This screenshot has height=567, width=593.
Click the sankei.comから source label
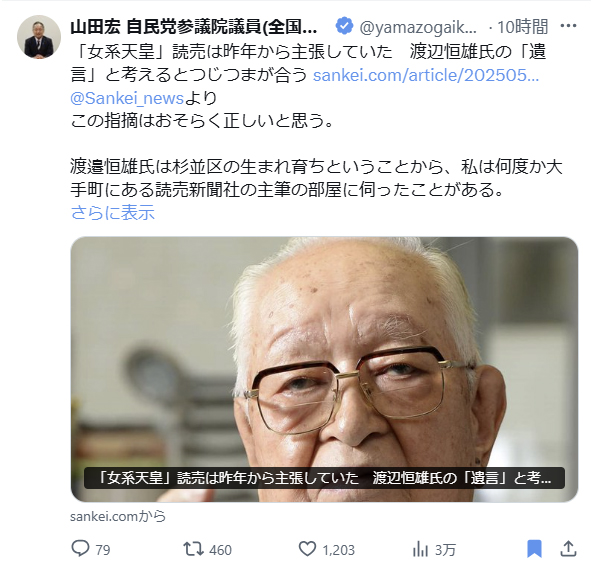[x=118, y=516]
